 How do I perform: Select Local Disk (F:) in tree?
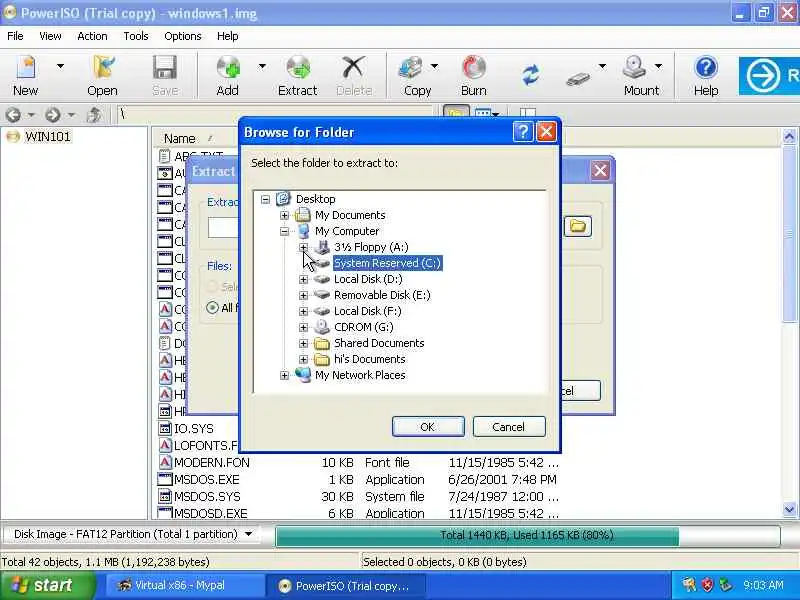(x=367, y=311)
